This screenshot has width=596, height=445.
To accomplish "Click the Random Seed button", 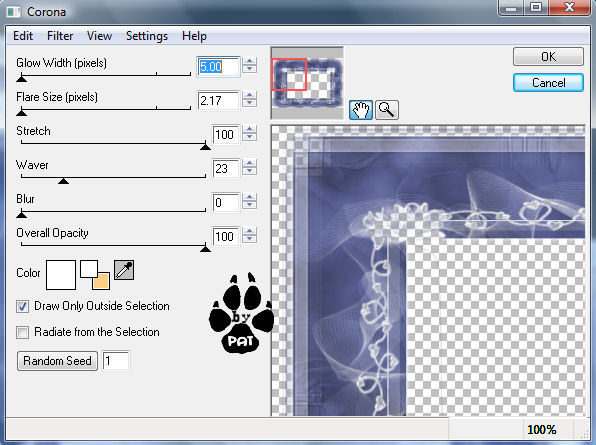I will coord(57,361).
